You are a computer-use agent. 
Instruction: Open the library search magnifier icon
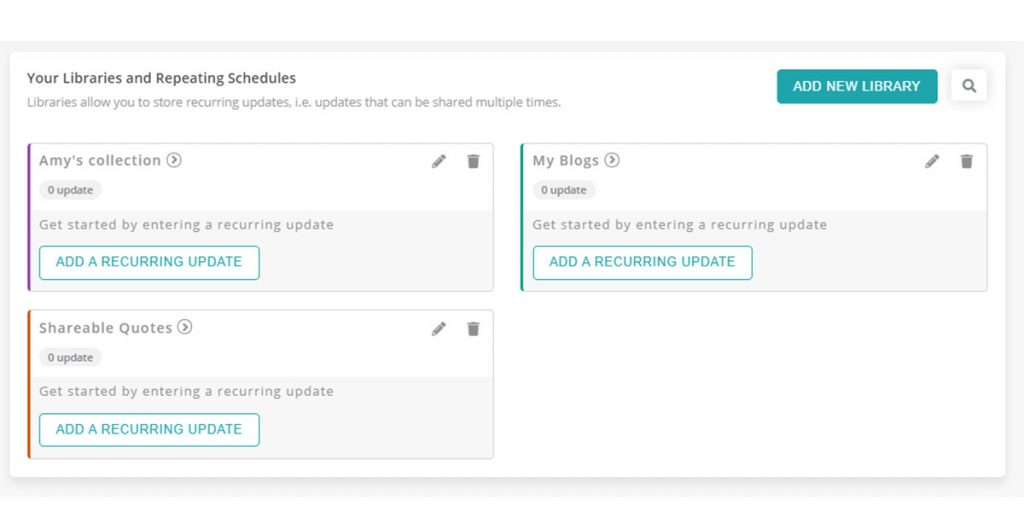tap(969, 86)
